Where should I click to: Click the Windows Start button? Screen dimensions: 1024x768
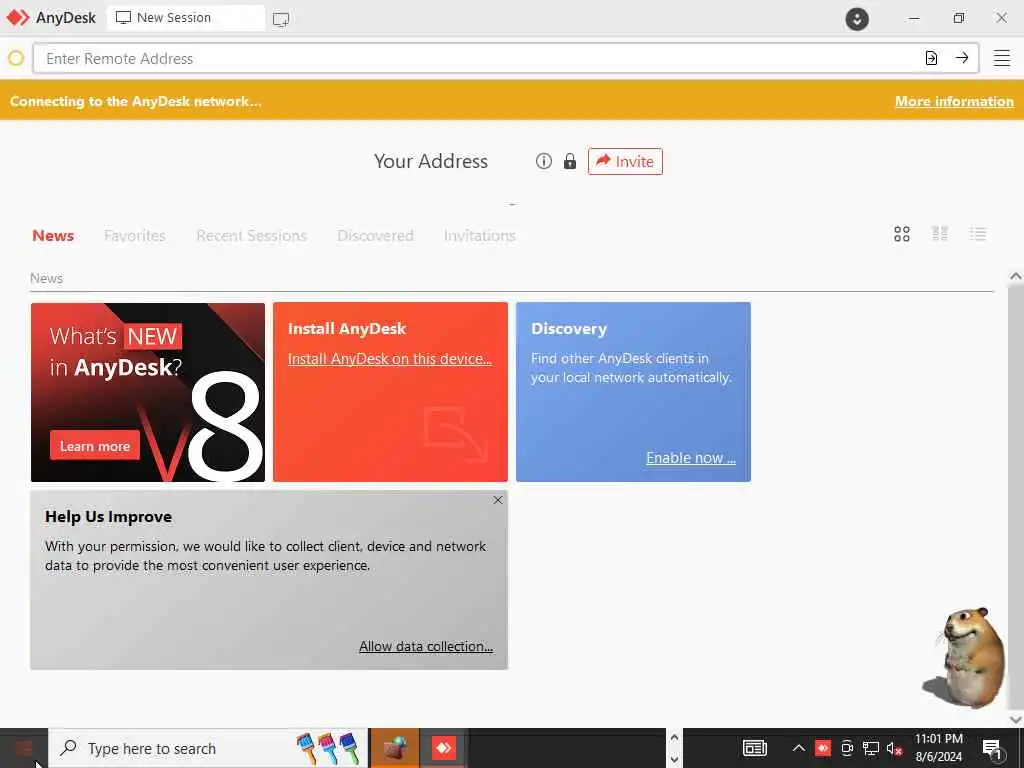pos(24,748)
